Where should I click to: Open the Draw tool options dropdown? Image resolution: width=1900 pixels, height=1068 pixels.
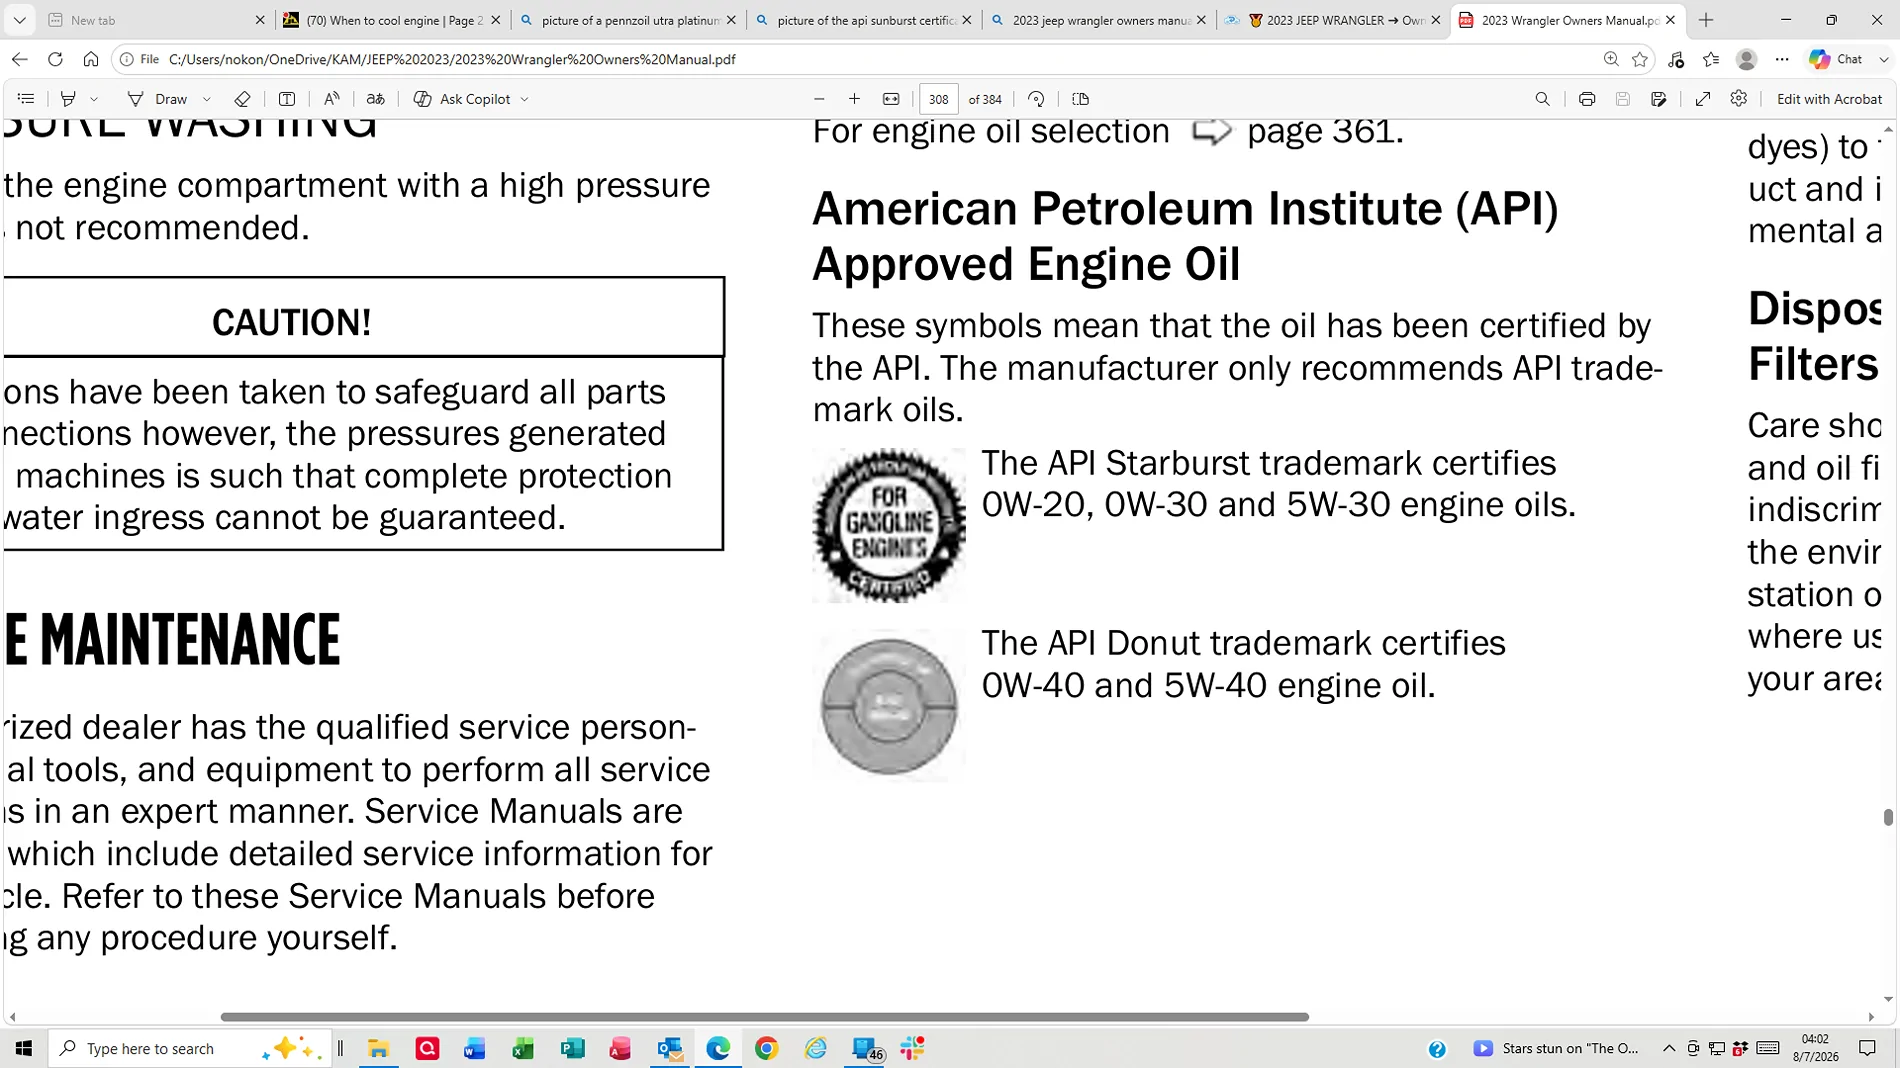[x=207, y=99]
